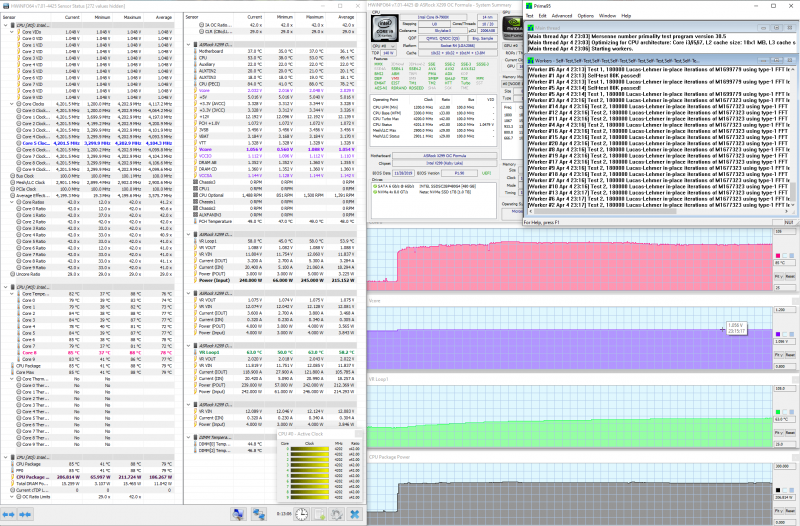
Task: Open the remote monitor computer icon in HWiNFO toolbar
Action: click(238, 514)
